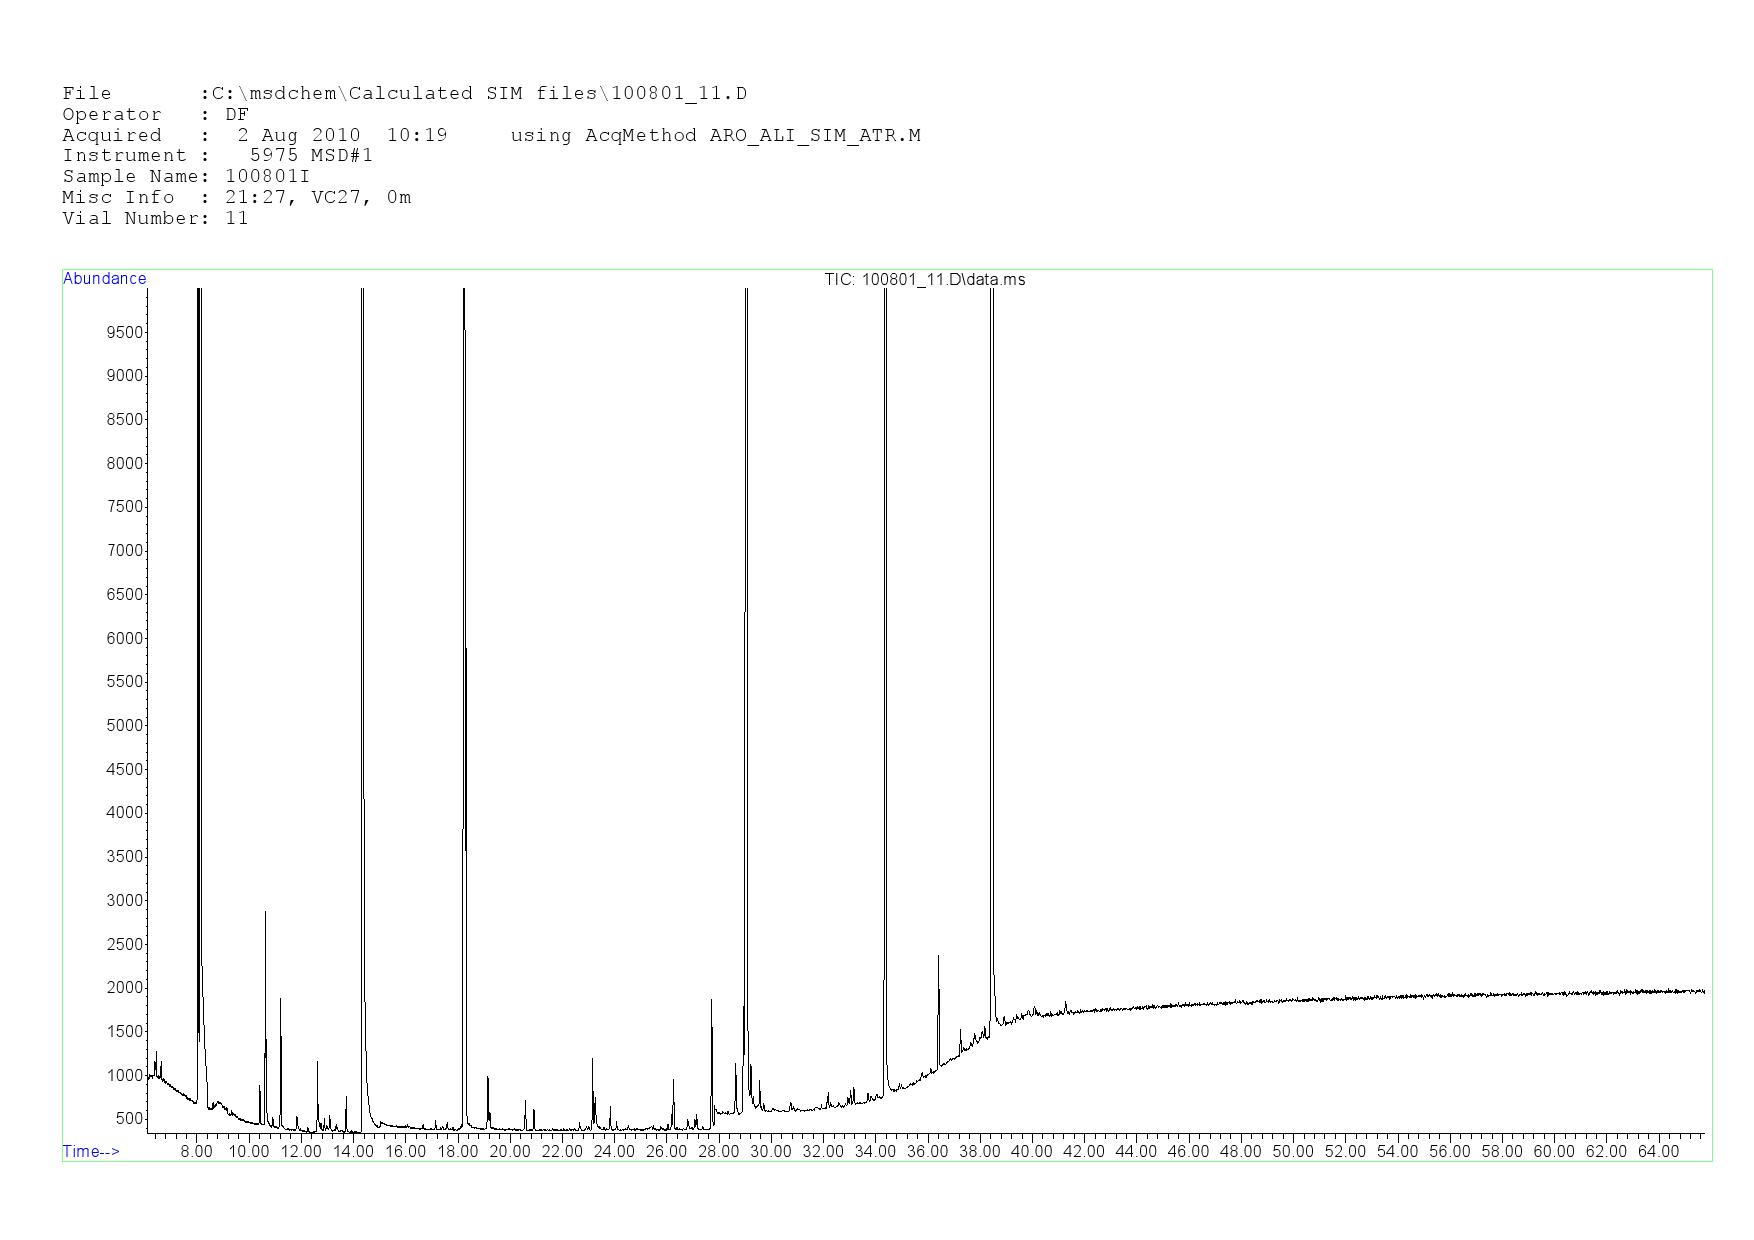
Task: Click the file path line in header
Action: [x=404, y=94]
